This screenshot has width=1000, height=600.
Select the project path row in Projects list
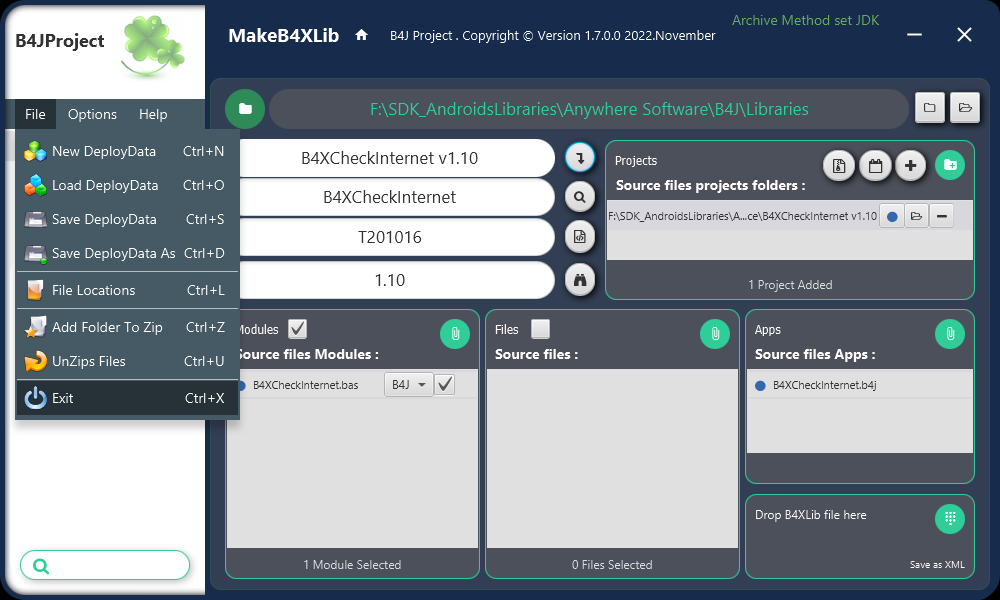tap(742, 216)
